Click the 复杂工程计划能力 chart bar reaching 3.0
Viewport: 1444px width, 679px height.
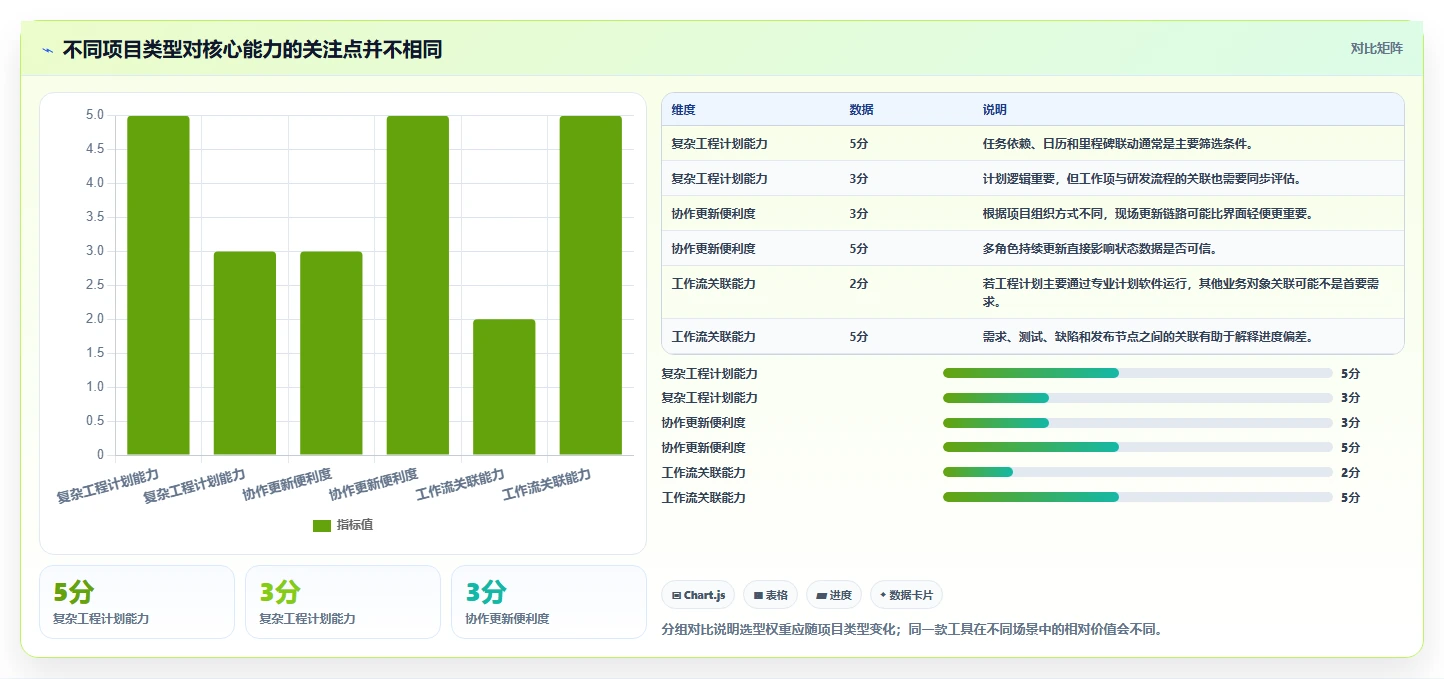coord(245,353)
